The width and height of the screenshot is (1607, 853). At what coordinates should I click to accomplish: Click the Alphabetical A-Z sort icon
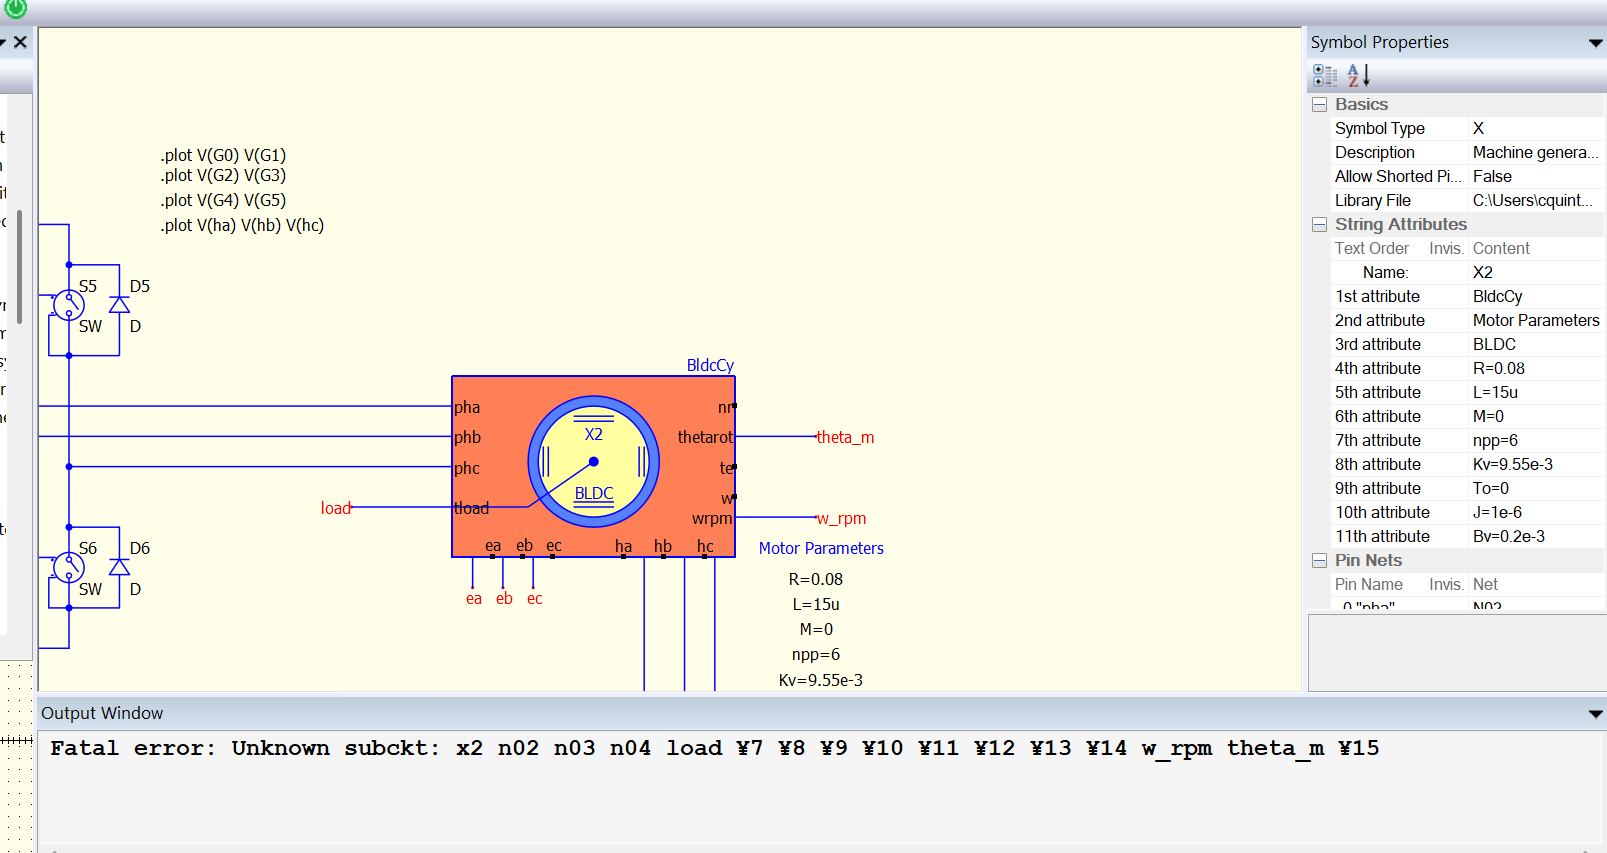(1358, 75)
